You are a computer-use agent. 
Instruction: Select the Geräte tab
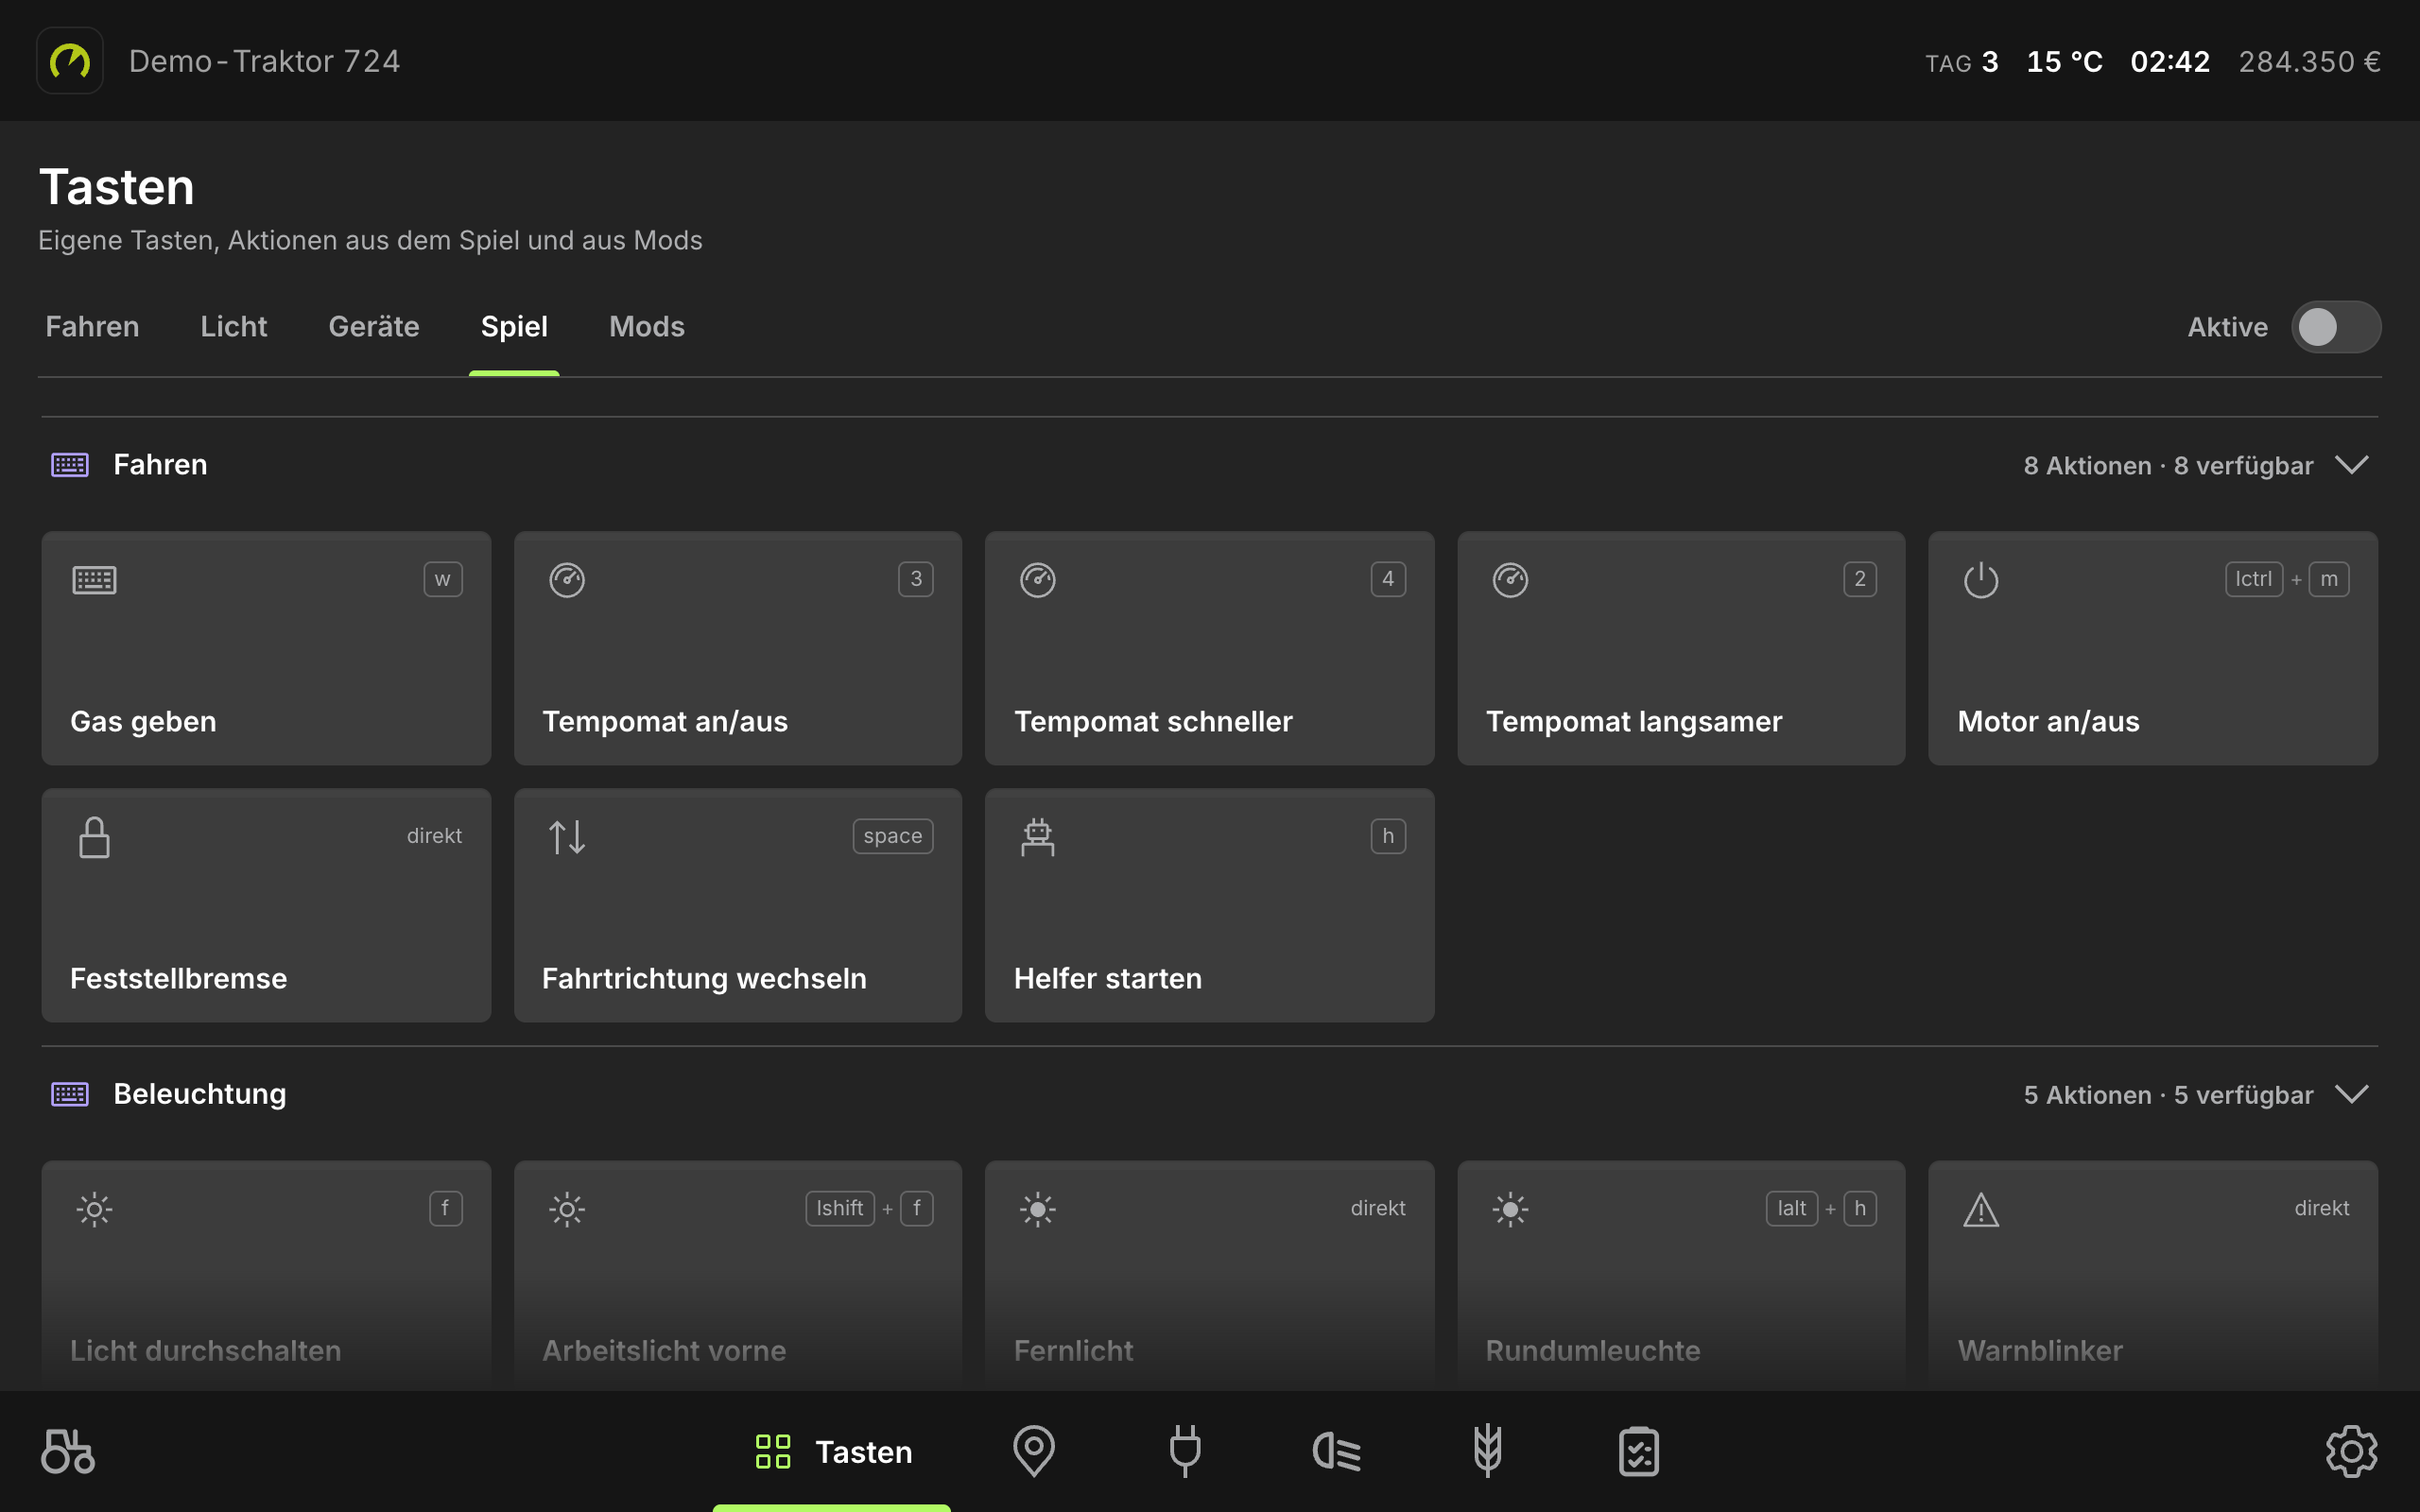click(374, 327)
